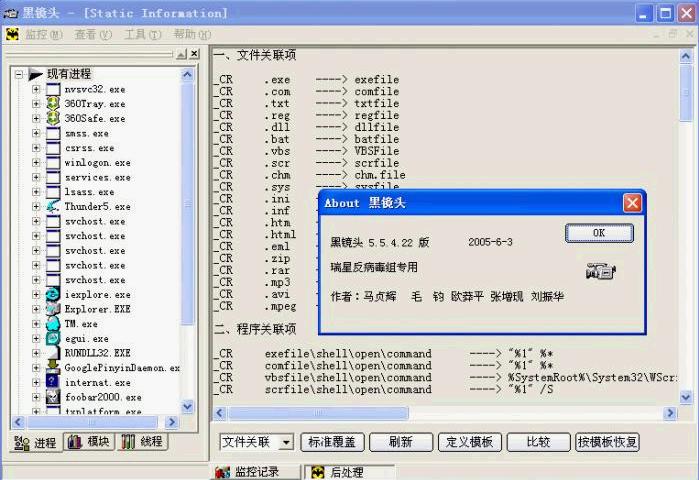Switch to the 进程 tab
The height and width of the screenshot is (480, 699).
[35, 442]
